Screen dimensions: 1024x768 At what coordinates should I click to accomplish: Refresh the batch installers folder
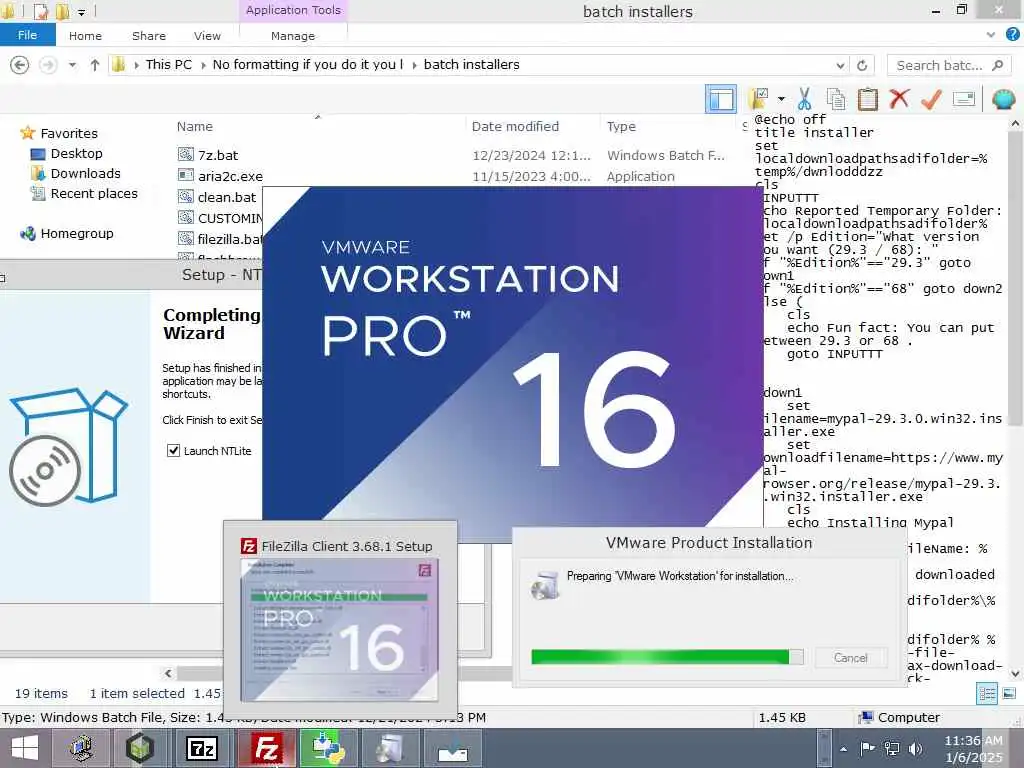(x=862, y=65)
